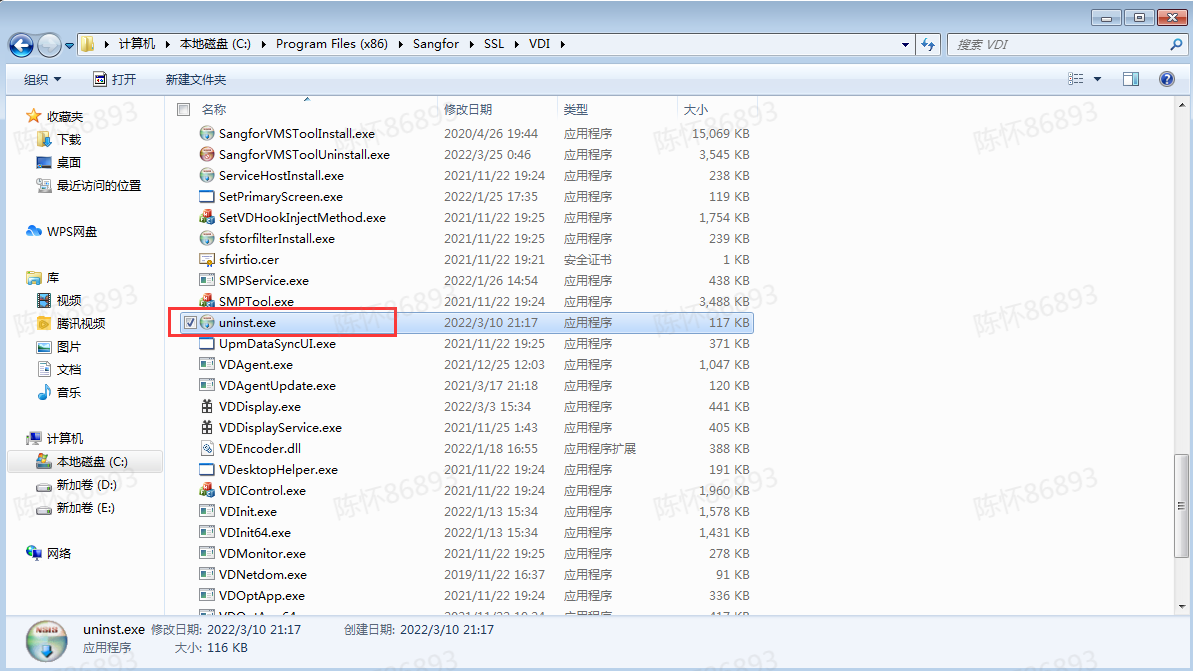
Task: Open the 视频 library
Action: (x=59, y=301)
